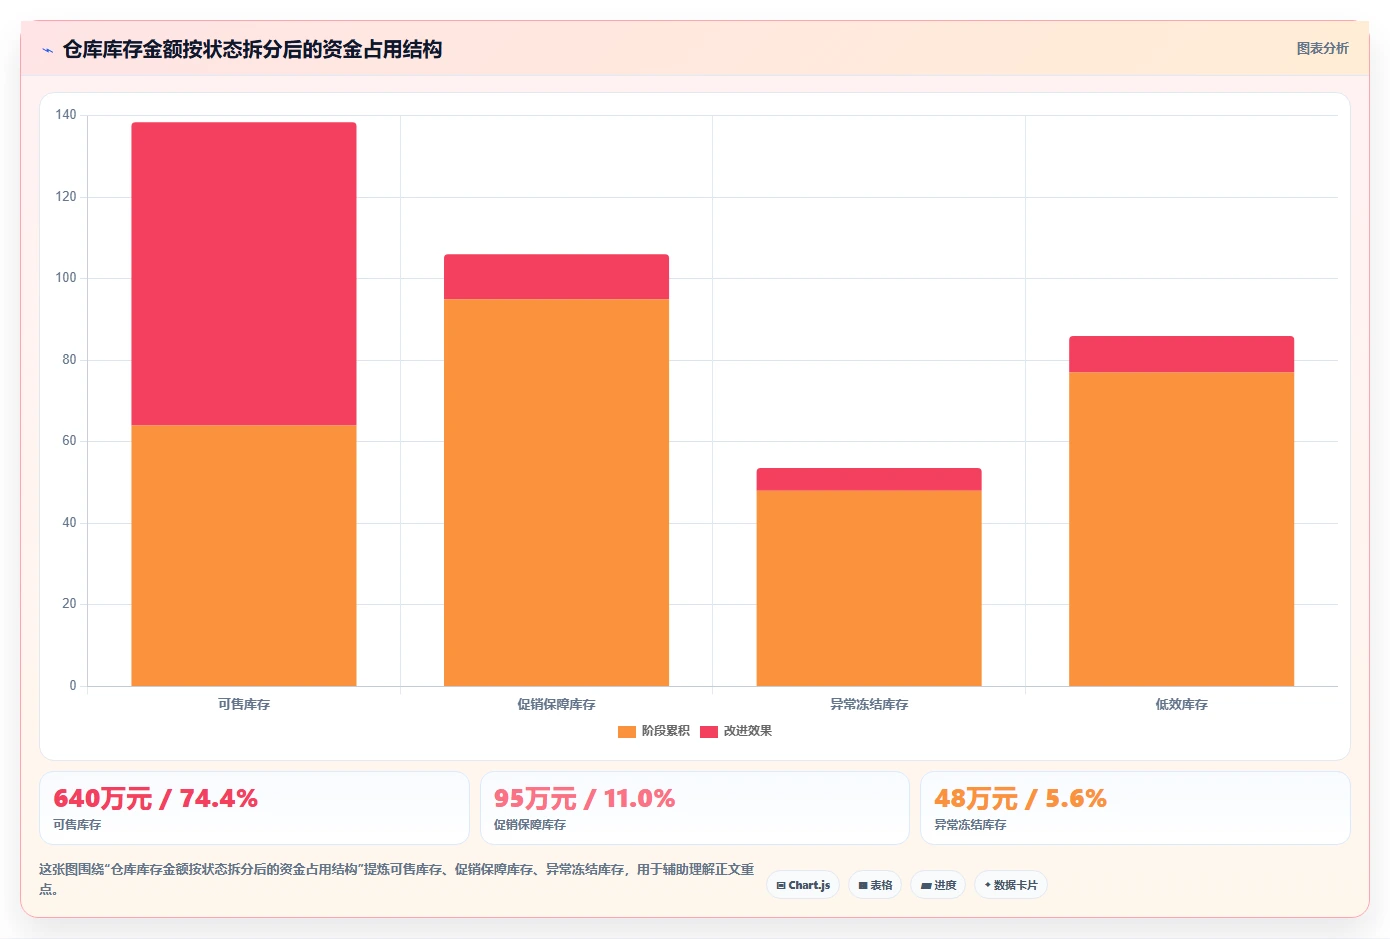Image resolution: width=1390 pixels, height=939 pixels.
Task: Toggle the 阶段累积 legend entry
Action: coord(654,731)
